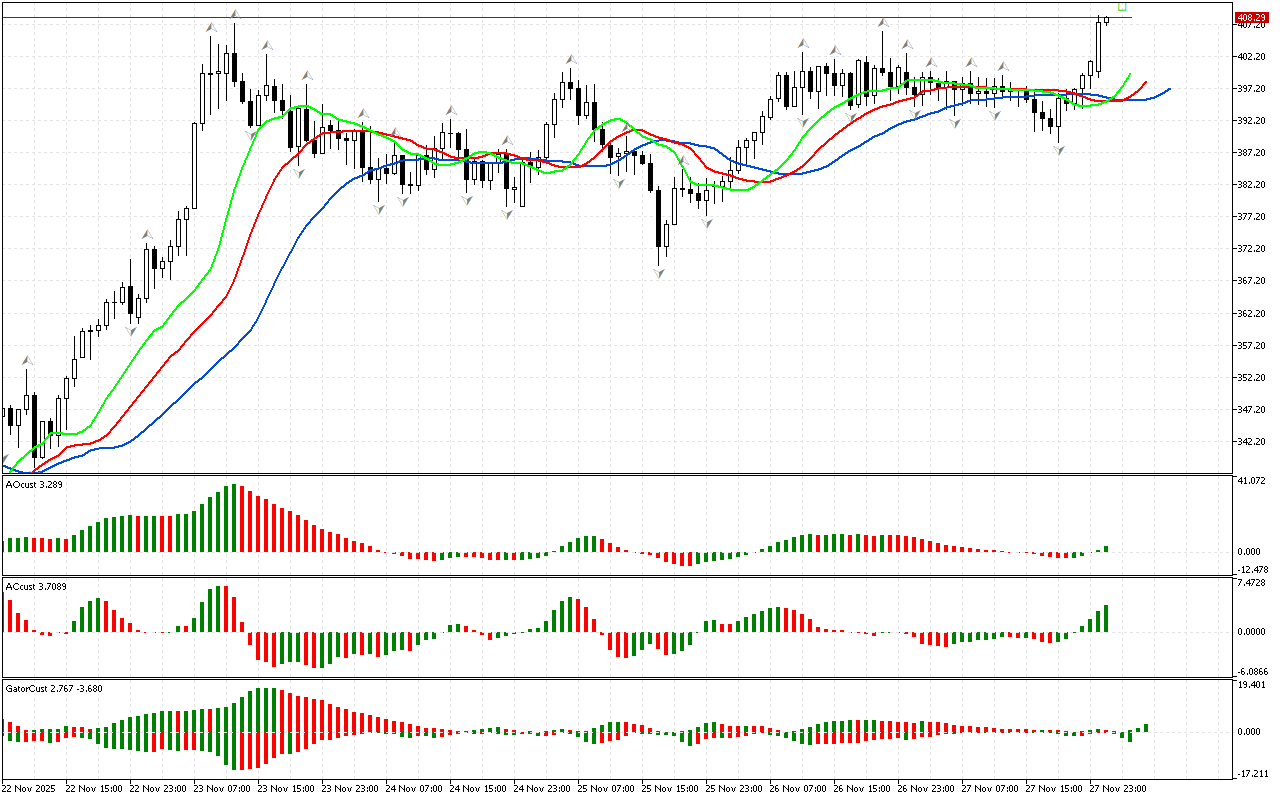Click the AOcust 3.289 indicator label
This screenshot has width=1280, height=800.
(35, 485)
